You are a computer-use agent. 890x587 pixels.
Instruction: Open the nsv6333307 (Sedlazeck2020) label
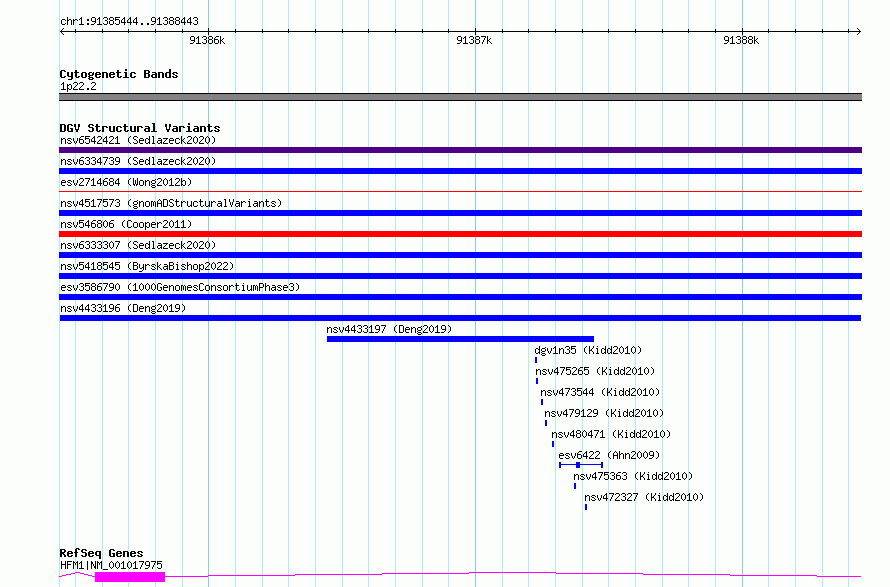138,245
